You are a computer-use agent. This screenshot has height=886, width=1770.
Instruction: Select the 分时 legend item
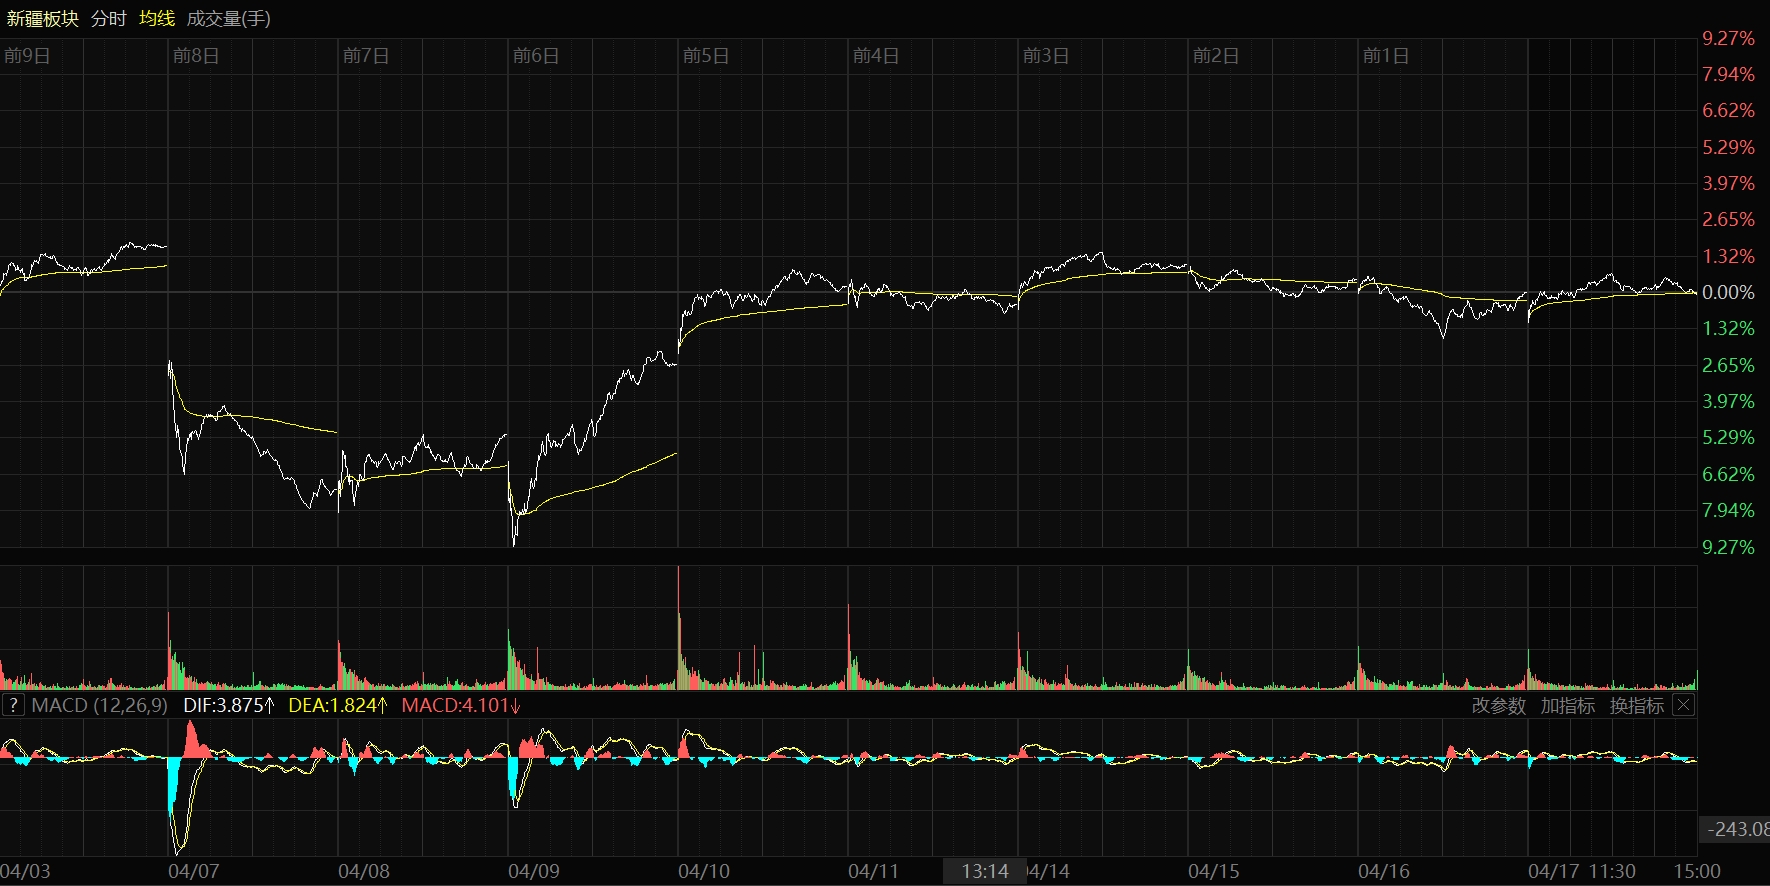108,19
